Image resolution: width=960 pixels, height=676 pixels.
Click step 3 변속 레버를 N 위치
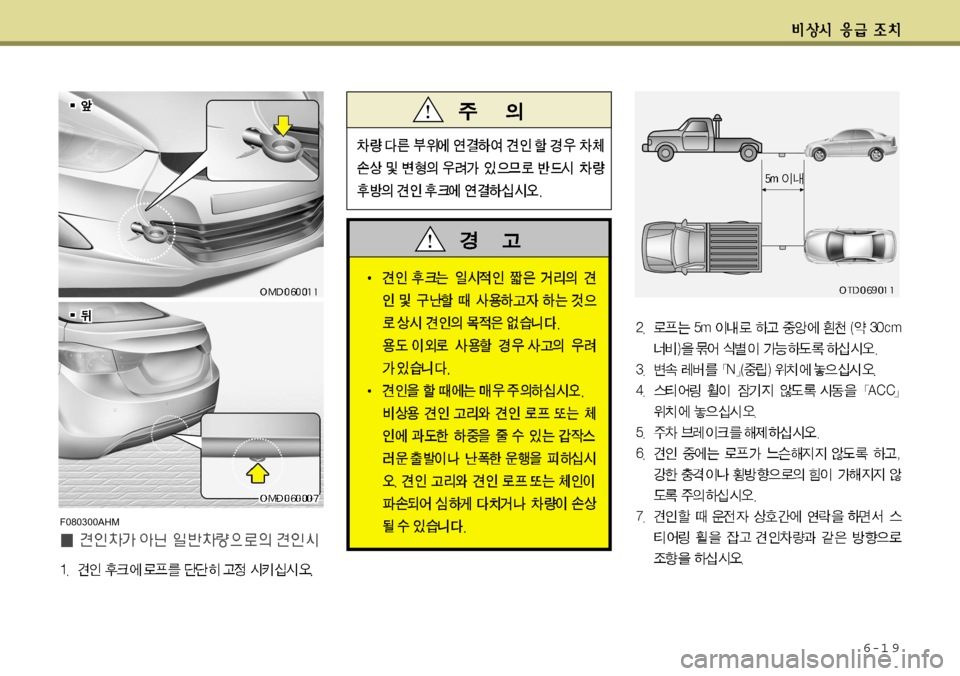pos(756,369)
